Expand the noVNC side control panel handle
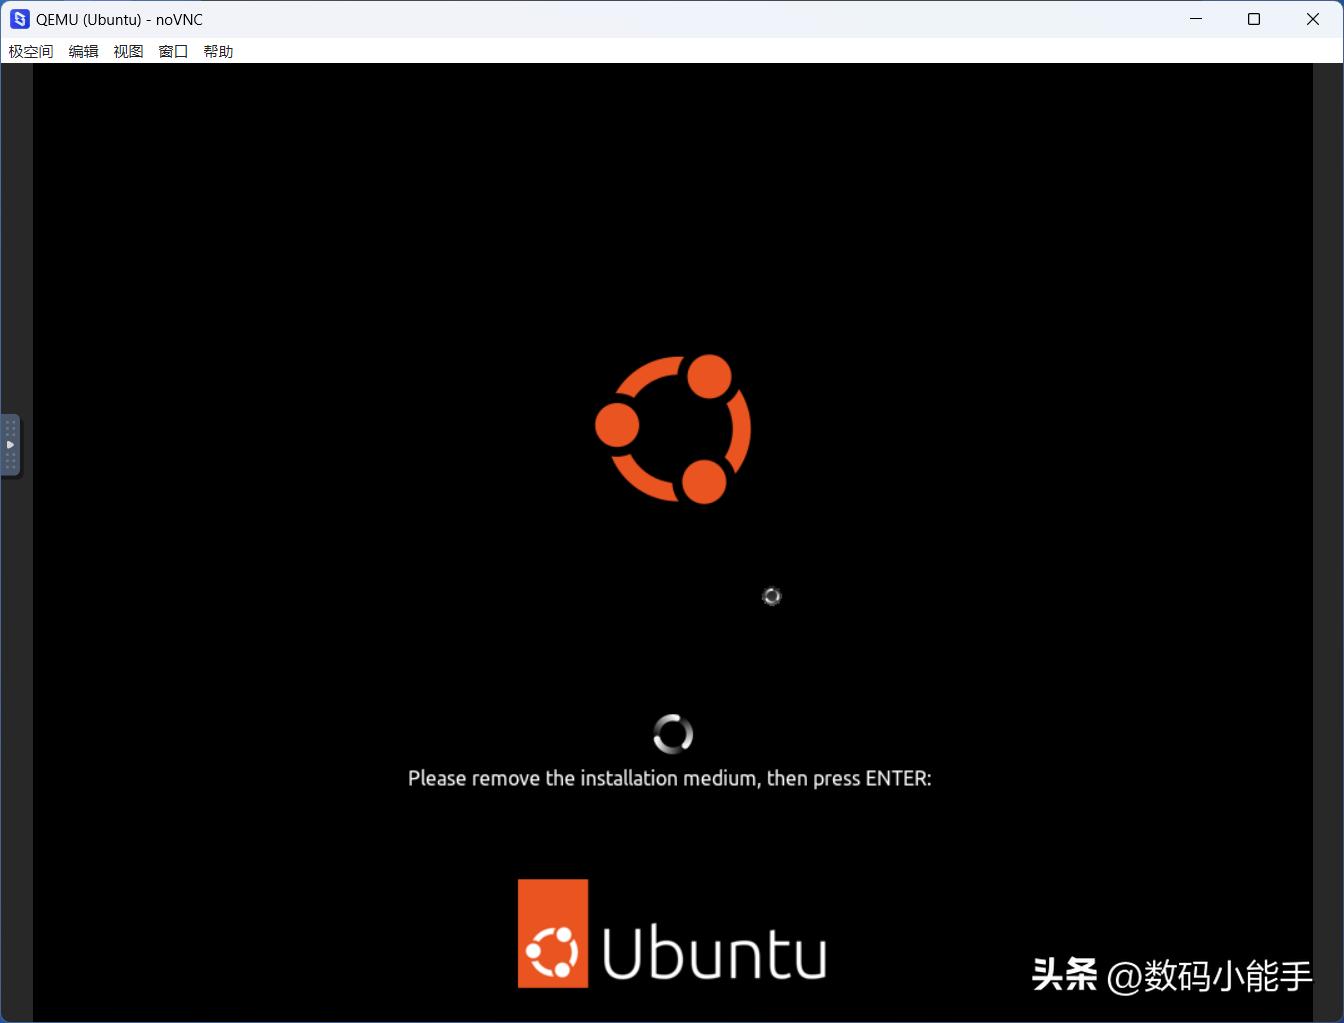Viewport: 1344px width, 1023px height. coord(10,445)
